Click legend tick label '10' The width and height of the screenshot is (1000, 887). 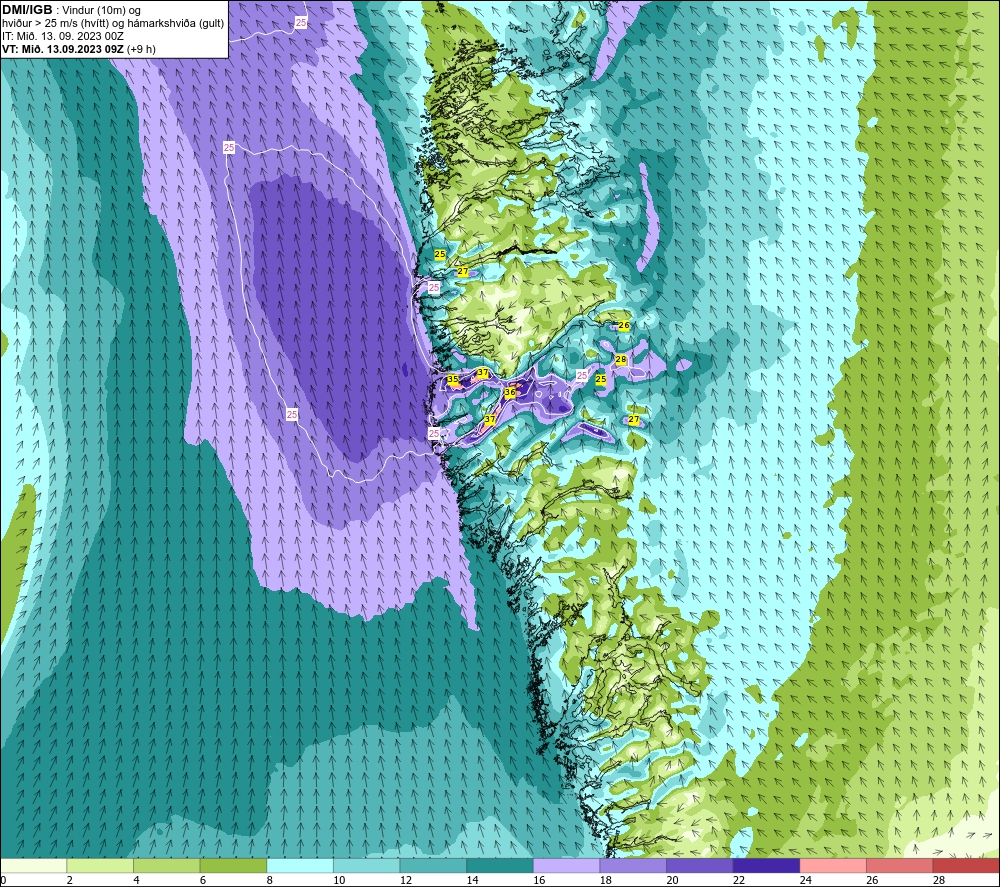tap(339, 880)
